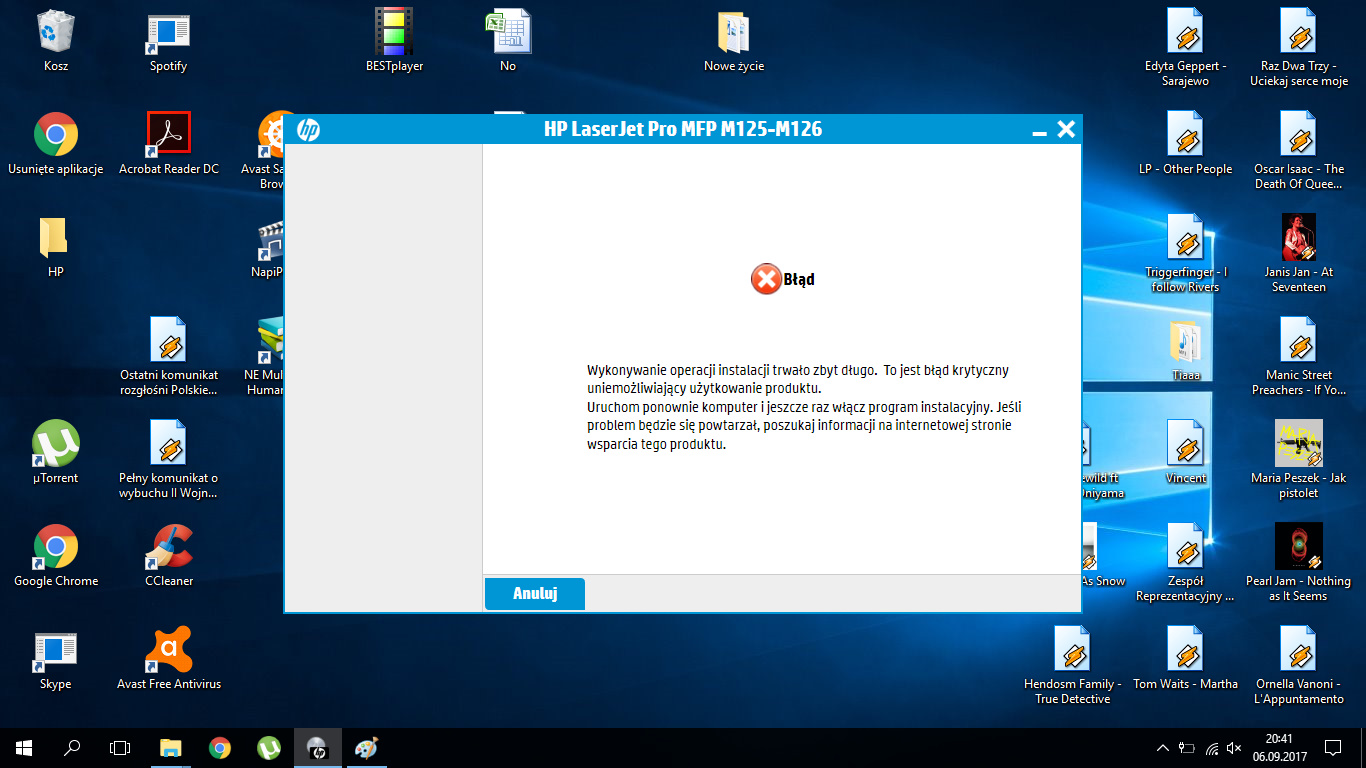The image size is (1366, 768).
Task: Expand hidden system tray icons chevron
Action: click(1162, 747)
